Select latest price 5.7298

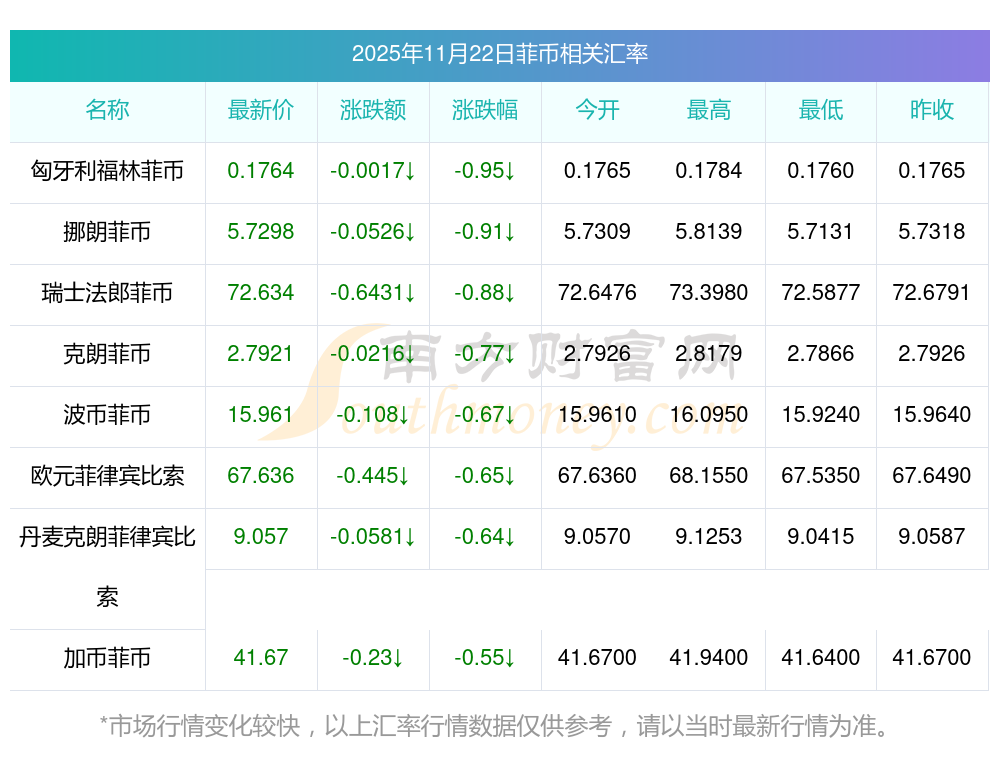261,231
